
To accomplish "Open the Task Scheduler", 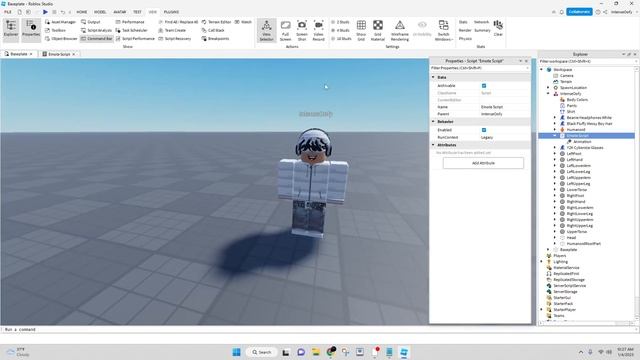I will [x=131, y=30].
